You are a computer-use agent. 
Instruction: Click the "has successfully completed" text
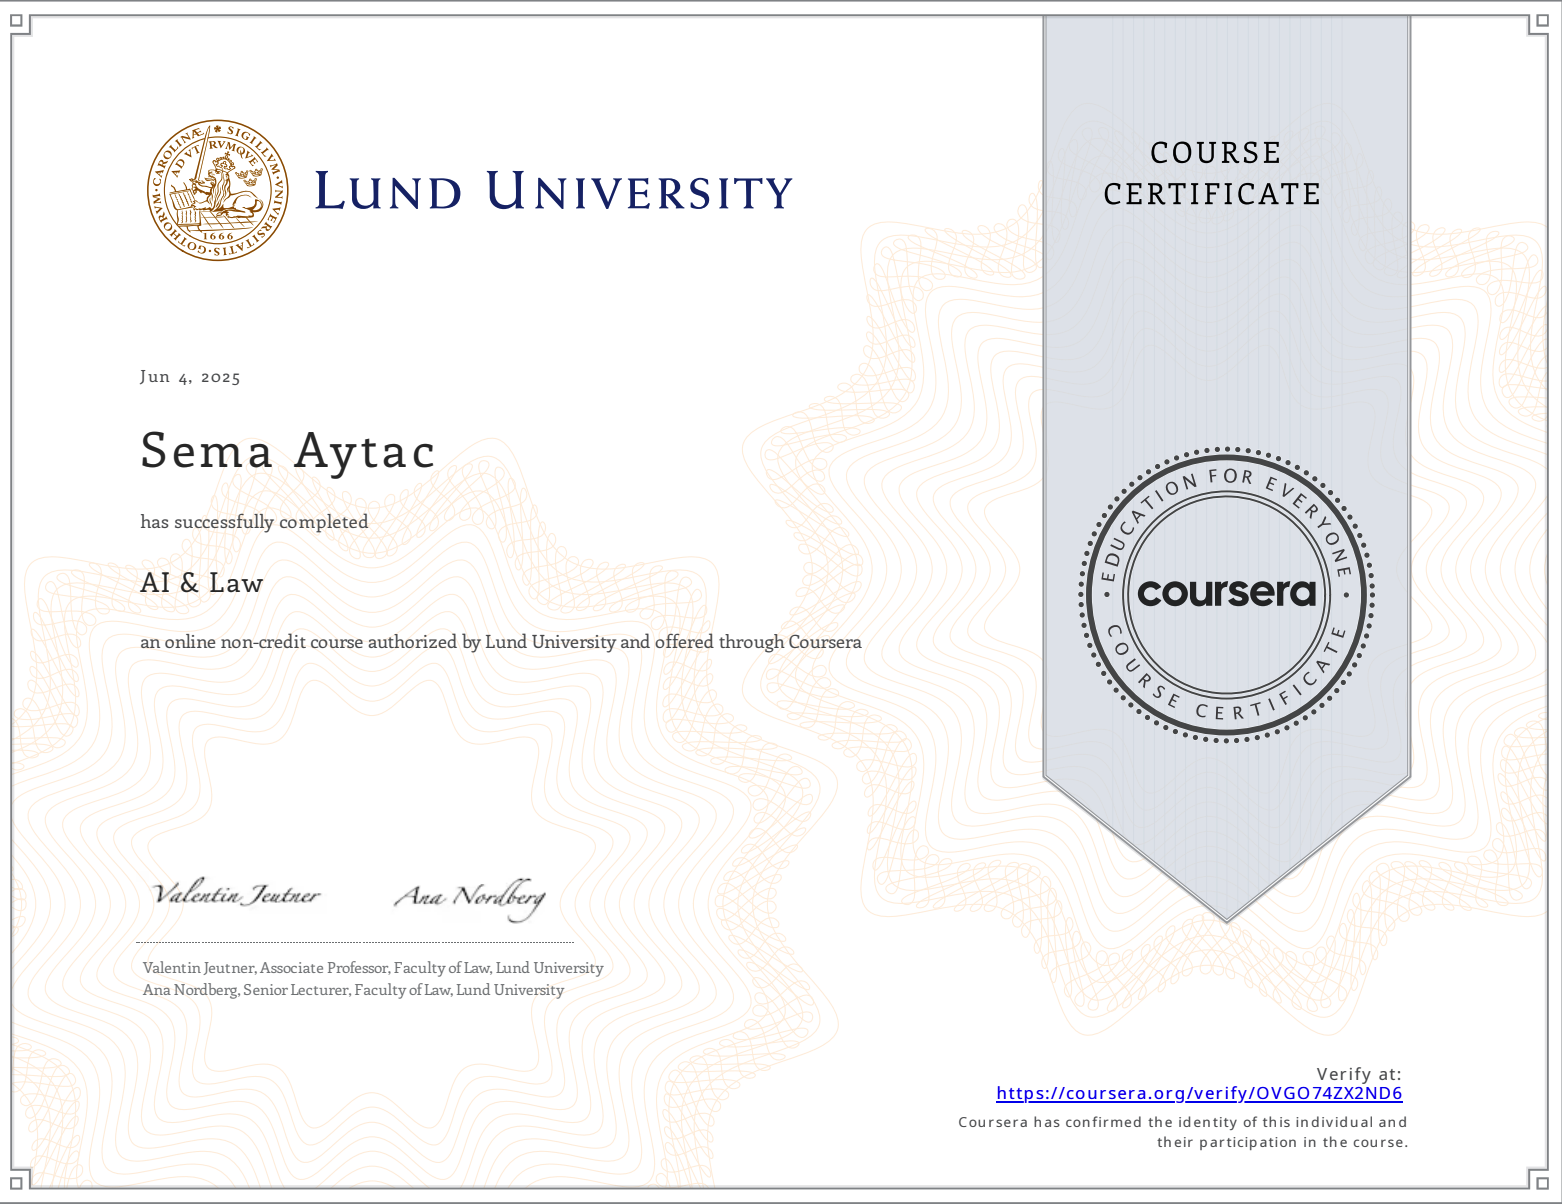point(254,522)
